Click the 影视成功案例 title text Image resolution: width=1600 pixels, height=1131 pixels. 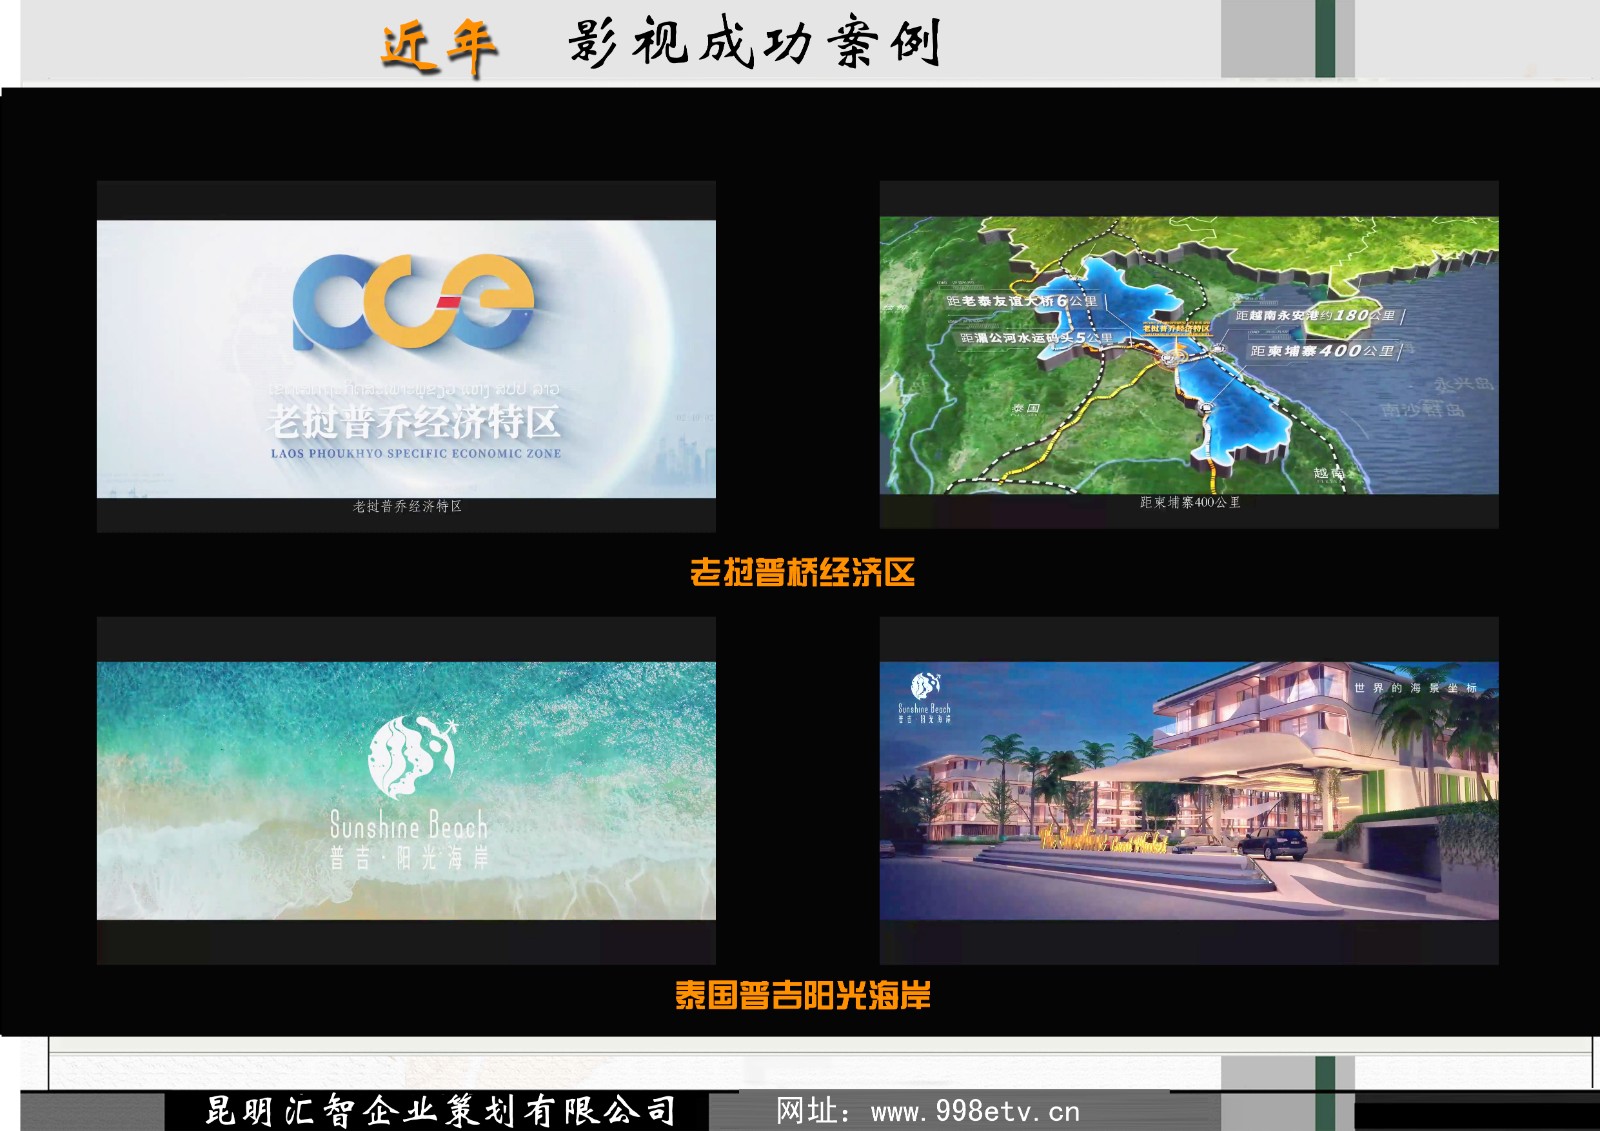point(754,44)
